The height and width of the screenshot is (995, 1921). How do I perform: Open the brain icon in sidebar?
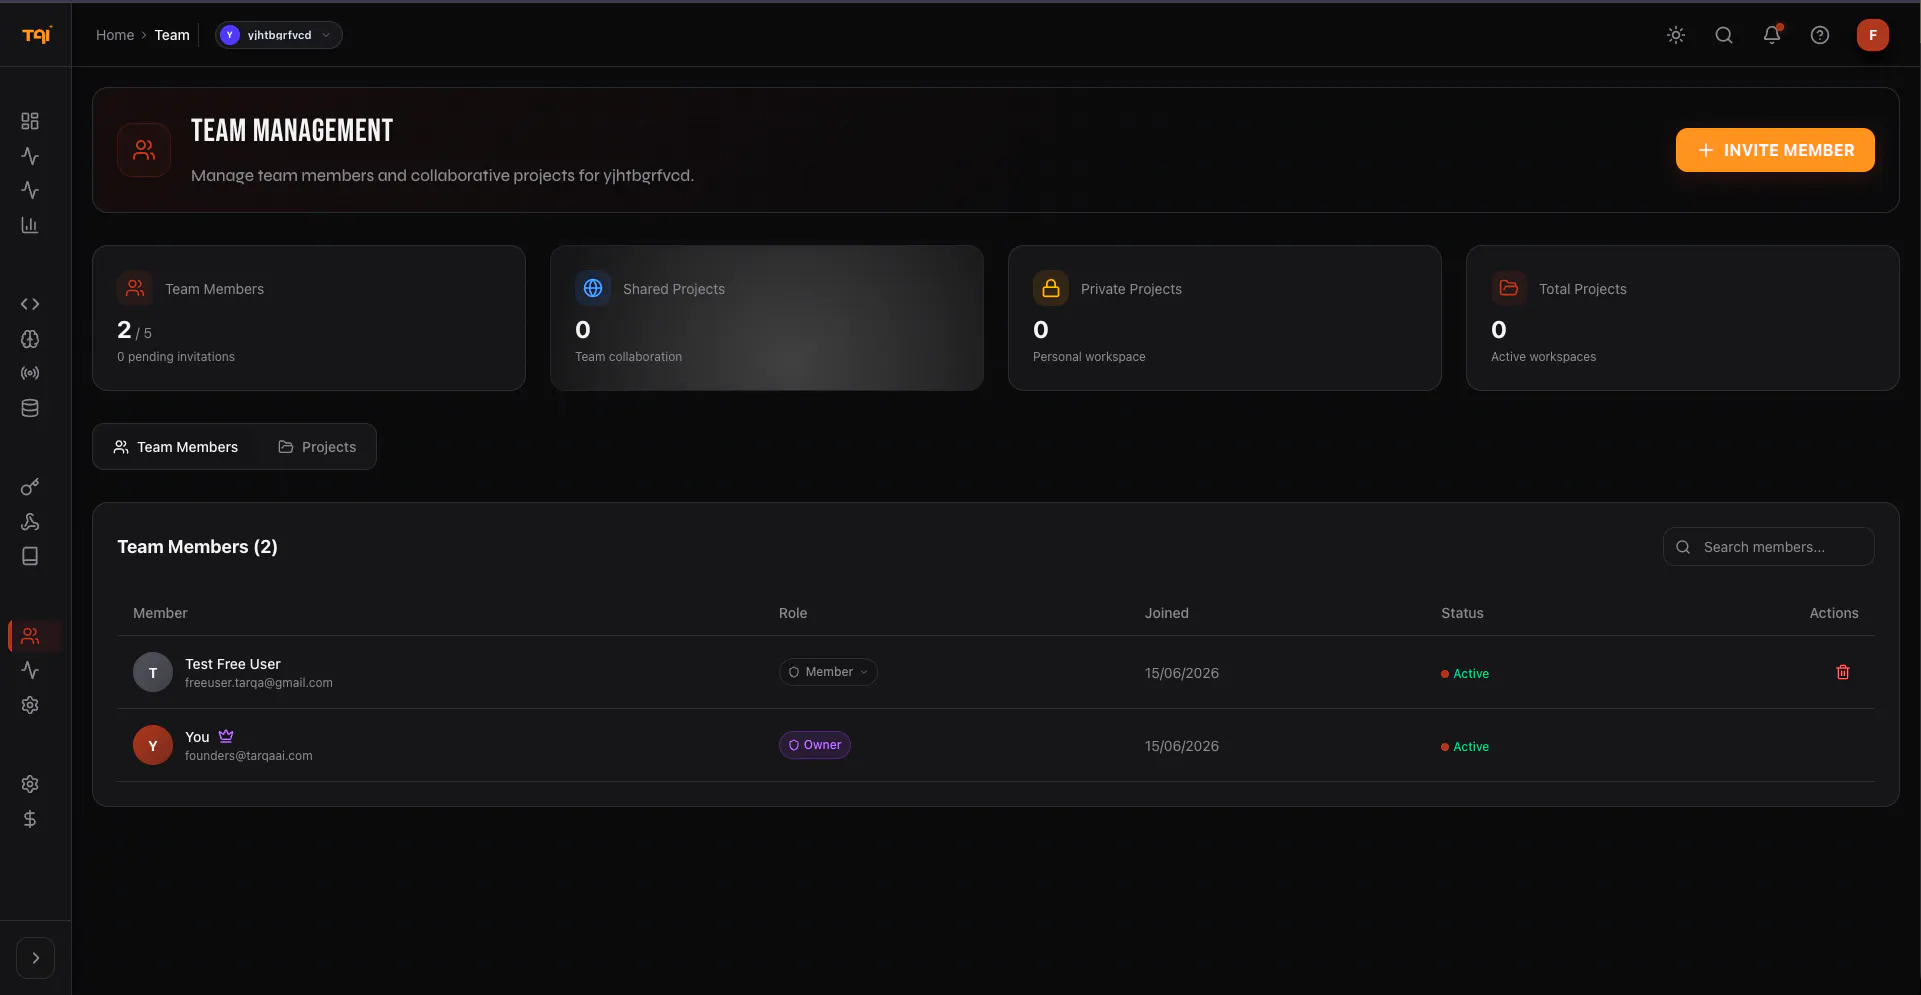(x=30, y=339)
